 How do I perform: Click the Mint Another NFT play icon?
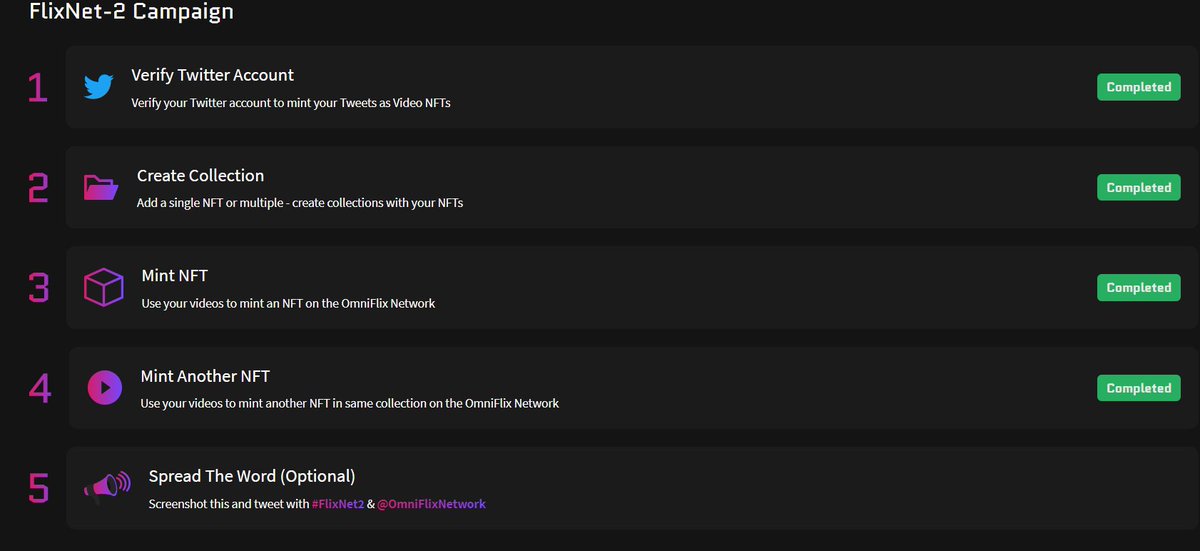[x=104, y=388]
